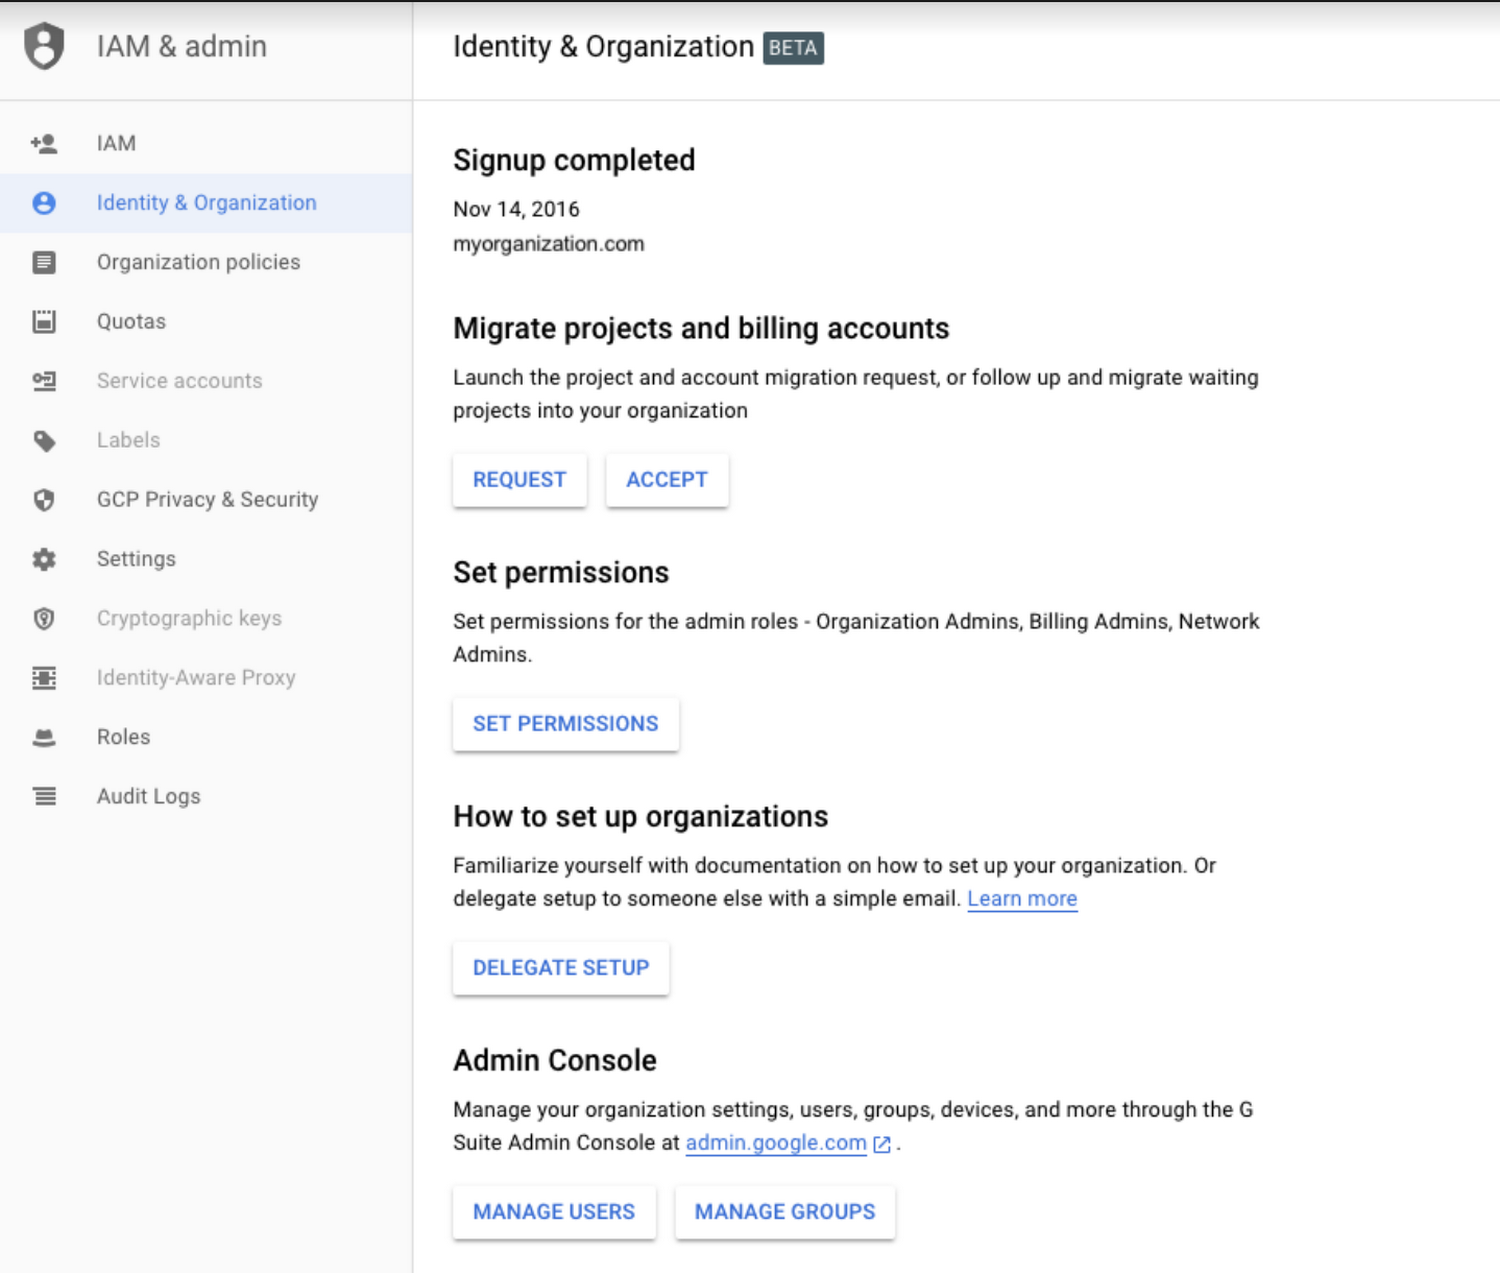The image size is (1500, 1273).
Task: Click the ACCEPT migration button
Action: pyautogui.click(x=667, y=480)
